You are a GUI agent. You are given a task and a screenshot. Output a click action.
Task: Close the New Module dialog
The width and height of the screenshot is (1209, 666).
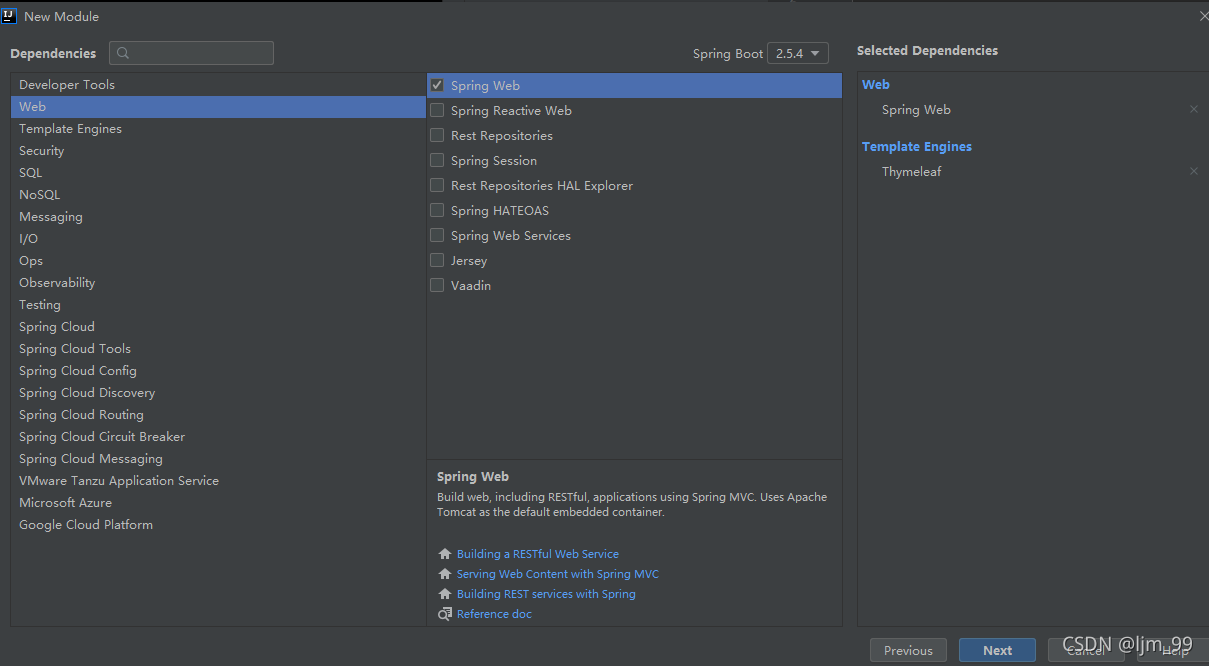(x=1203, y=16)
